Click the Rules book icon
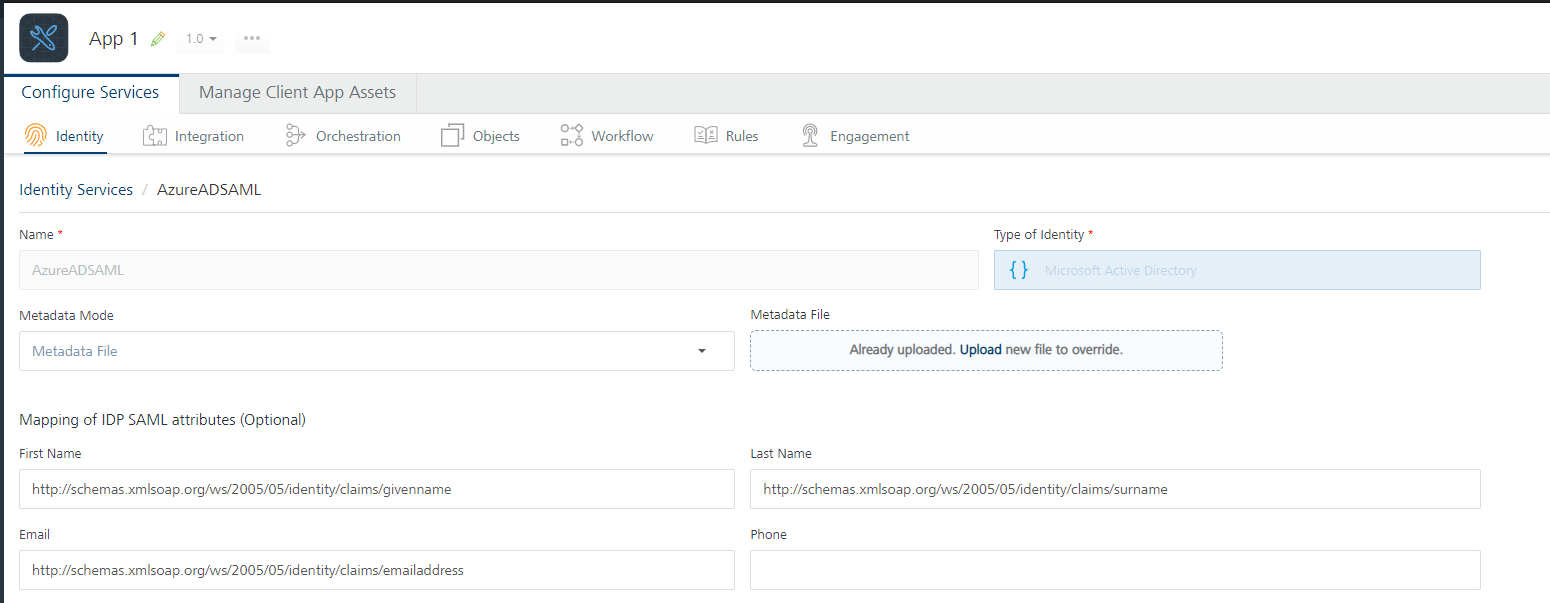Viewport: 1550px width, 603px height. coord(706,136)
